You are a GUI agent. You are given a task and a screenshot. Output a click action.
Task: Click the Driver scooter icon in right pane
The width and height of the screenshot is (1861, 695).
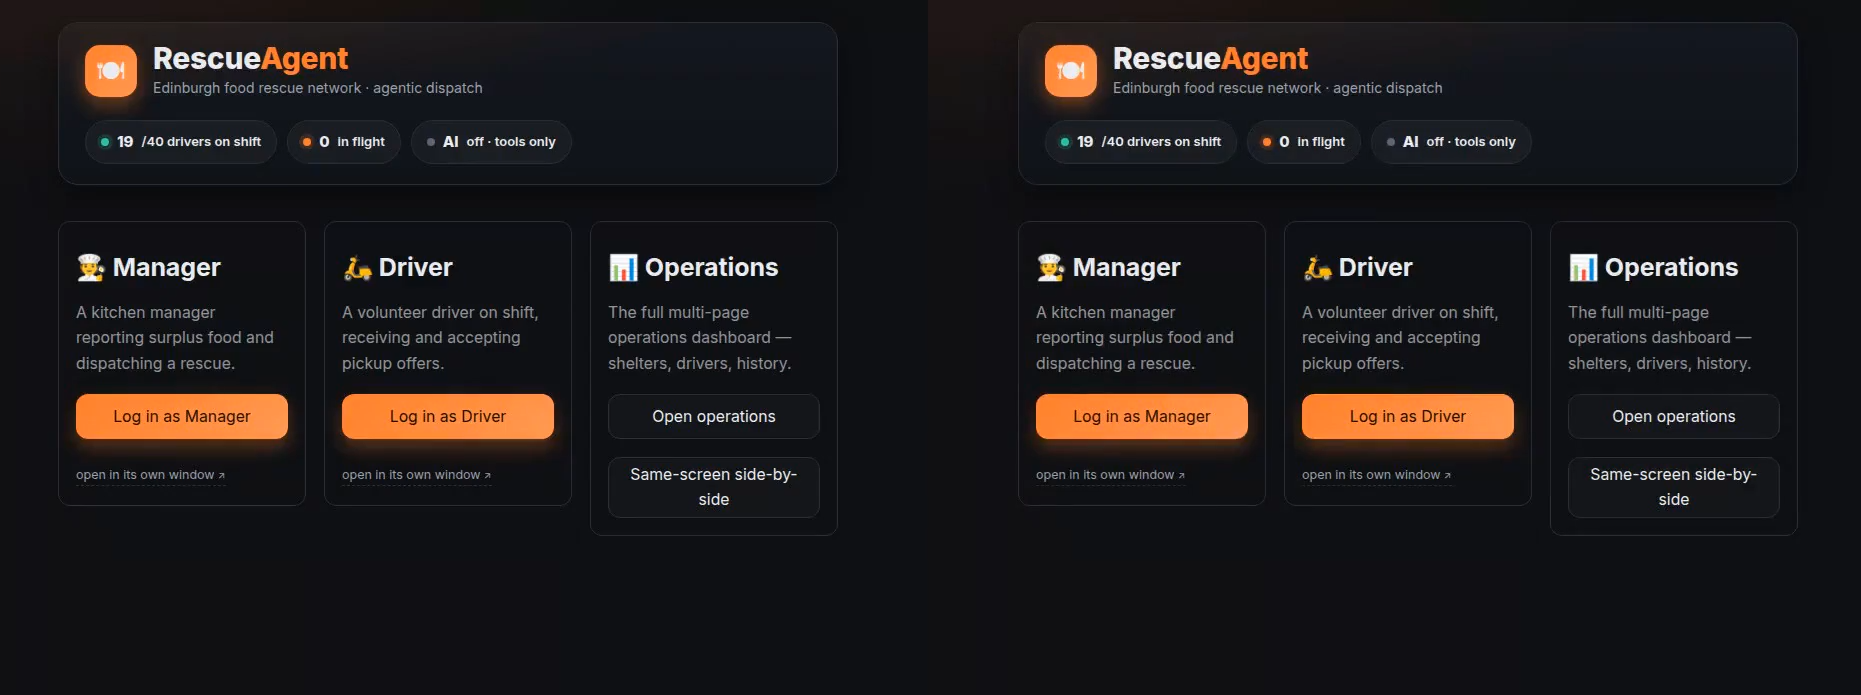1317,267
